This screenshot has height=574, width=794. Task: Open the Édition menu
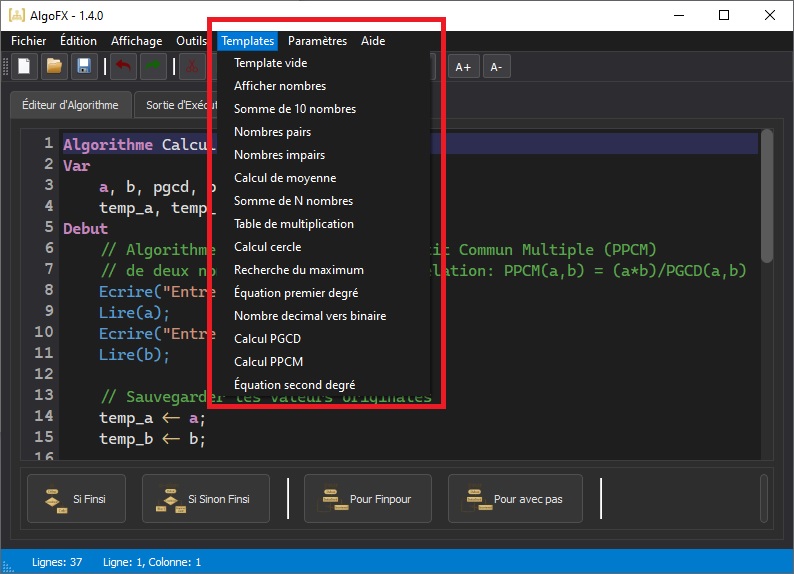point(78,41)
